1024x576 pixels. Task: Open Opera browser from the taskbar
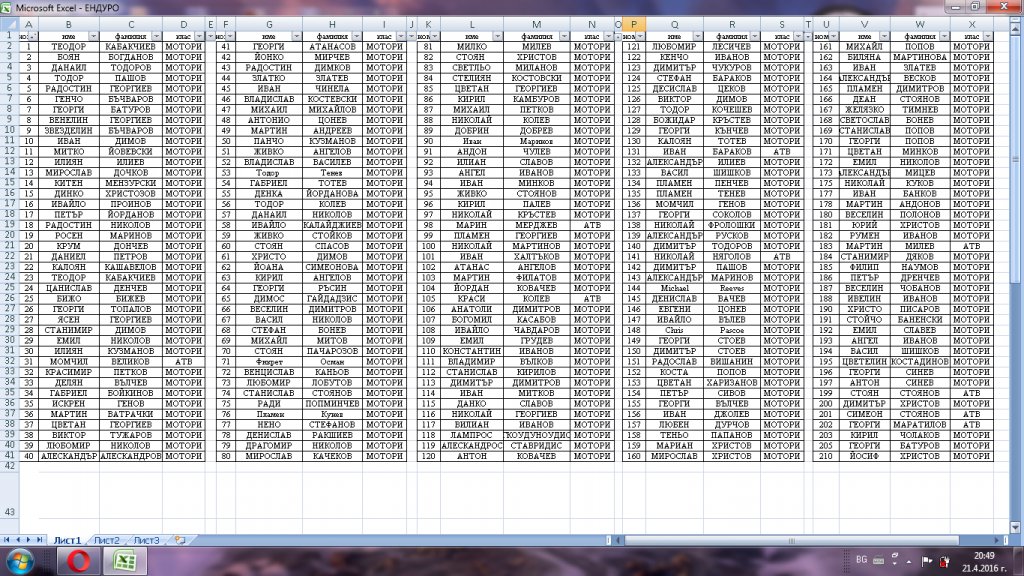click(x=79, y=562)
